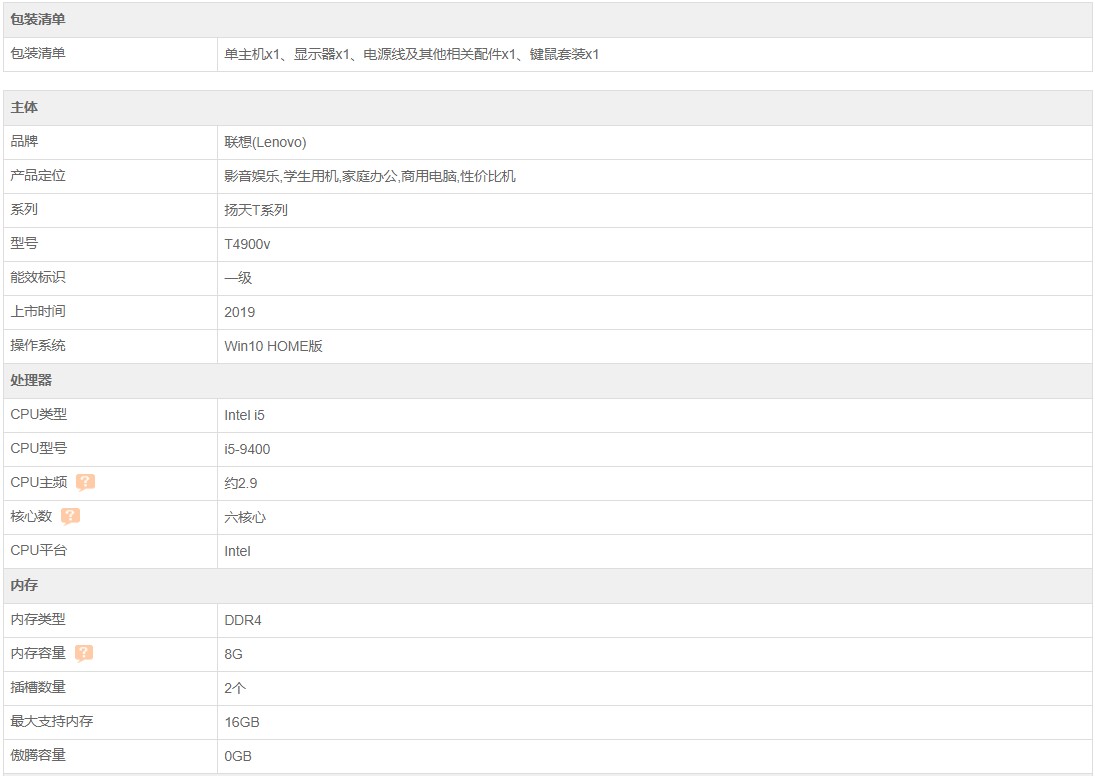The height and width of the screenshot is (776, 1095).
Task: Click the Win10 HOME版 operating system value
Action: (273, 346)
